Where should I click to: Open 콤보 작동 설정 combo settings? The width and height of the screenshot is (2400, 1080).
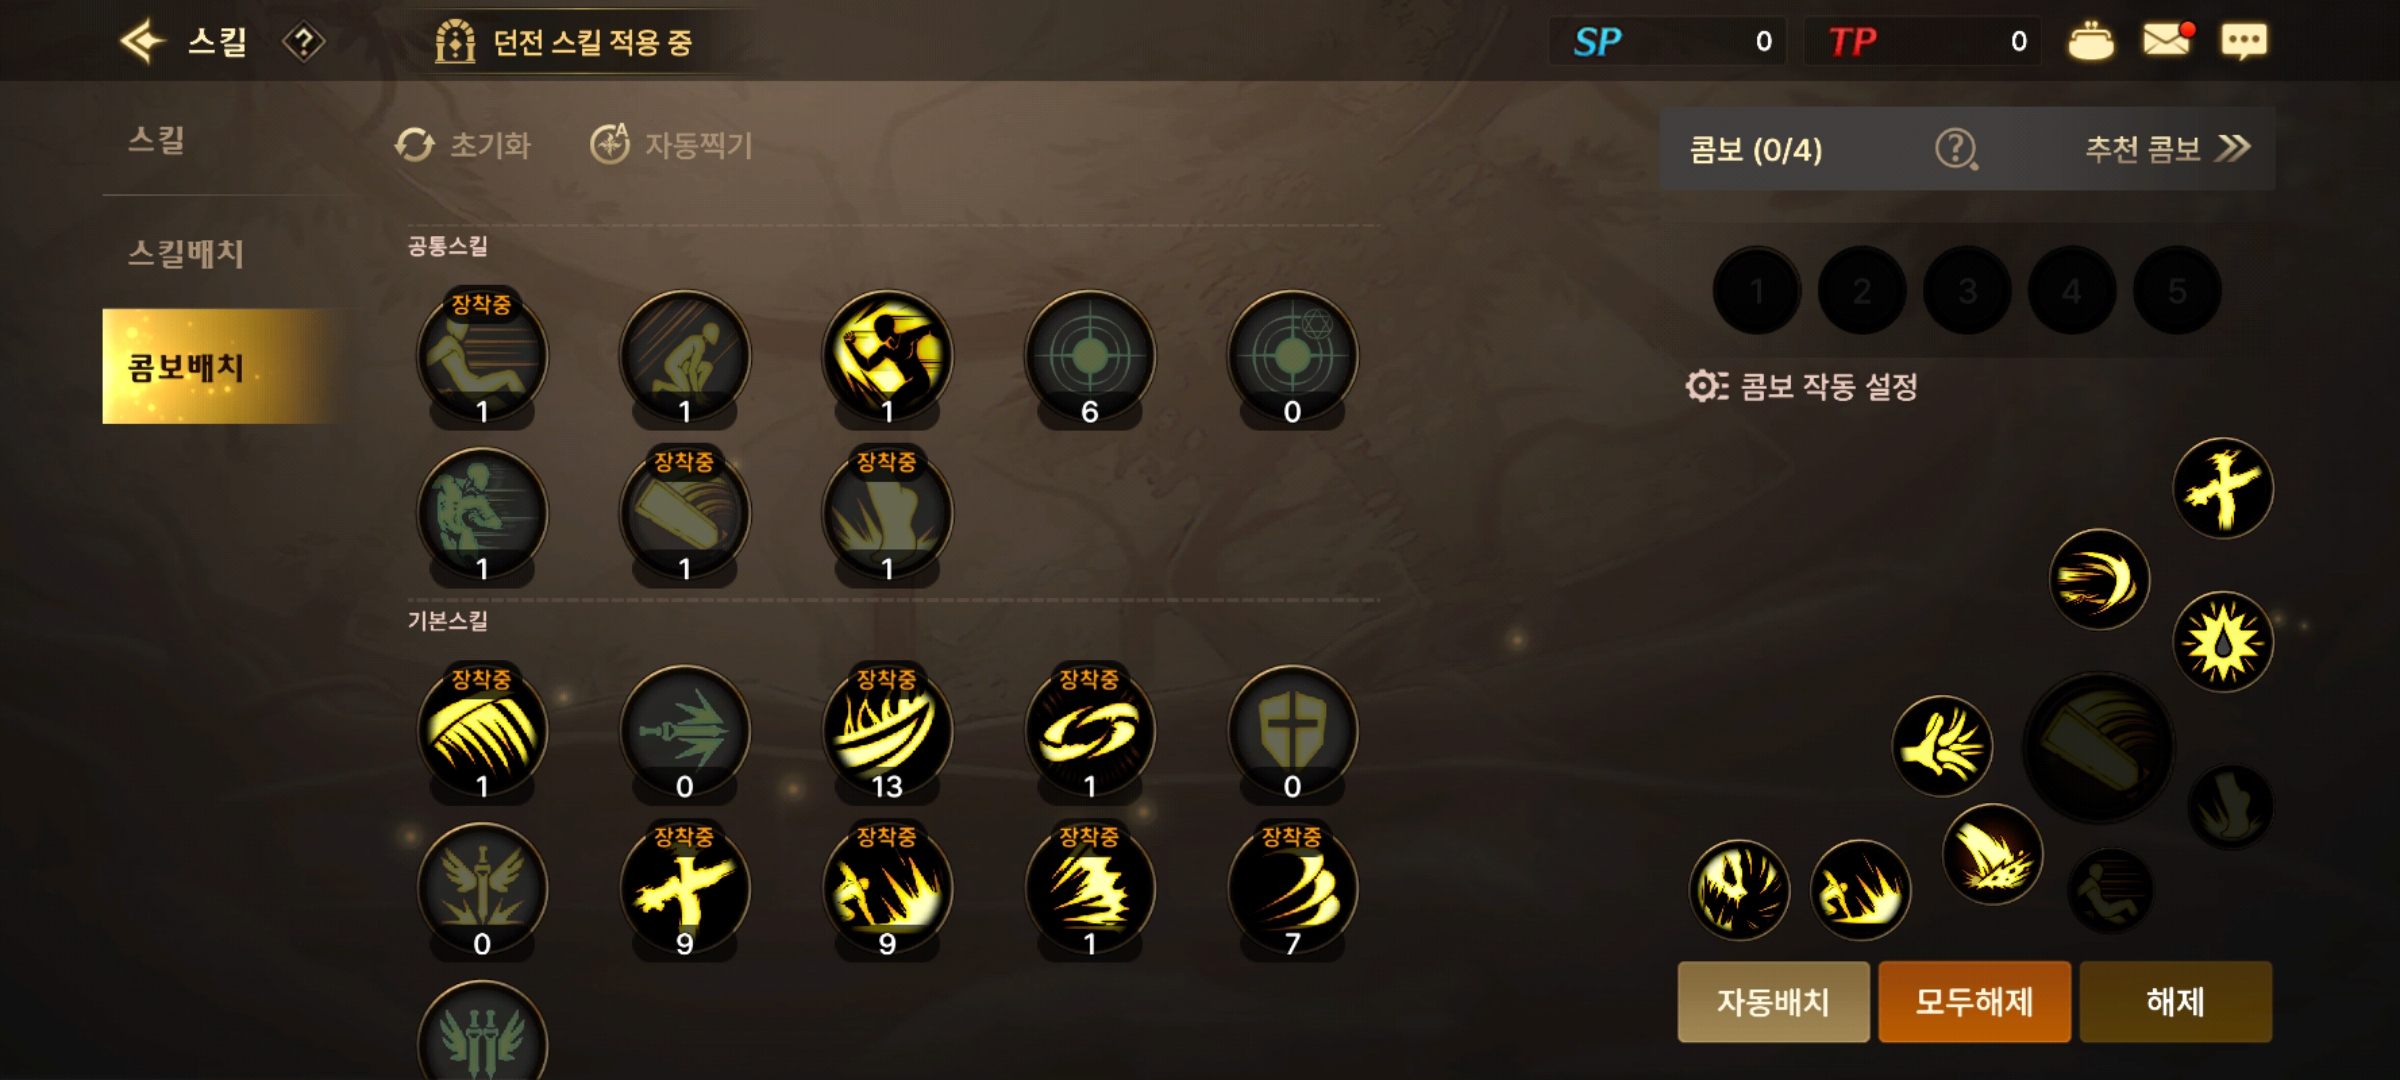[1802, 386]
